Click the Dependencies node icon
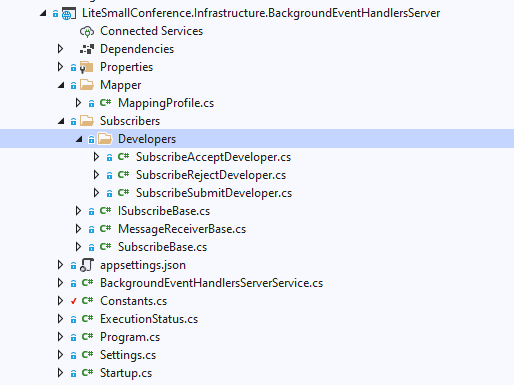The width and height of the screenshot is (514, 385). click(87, 49)
